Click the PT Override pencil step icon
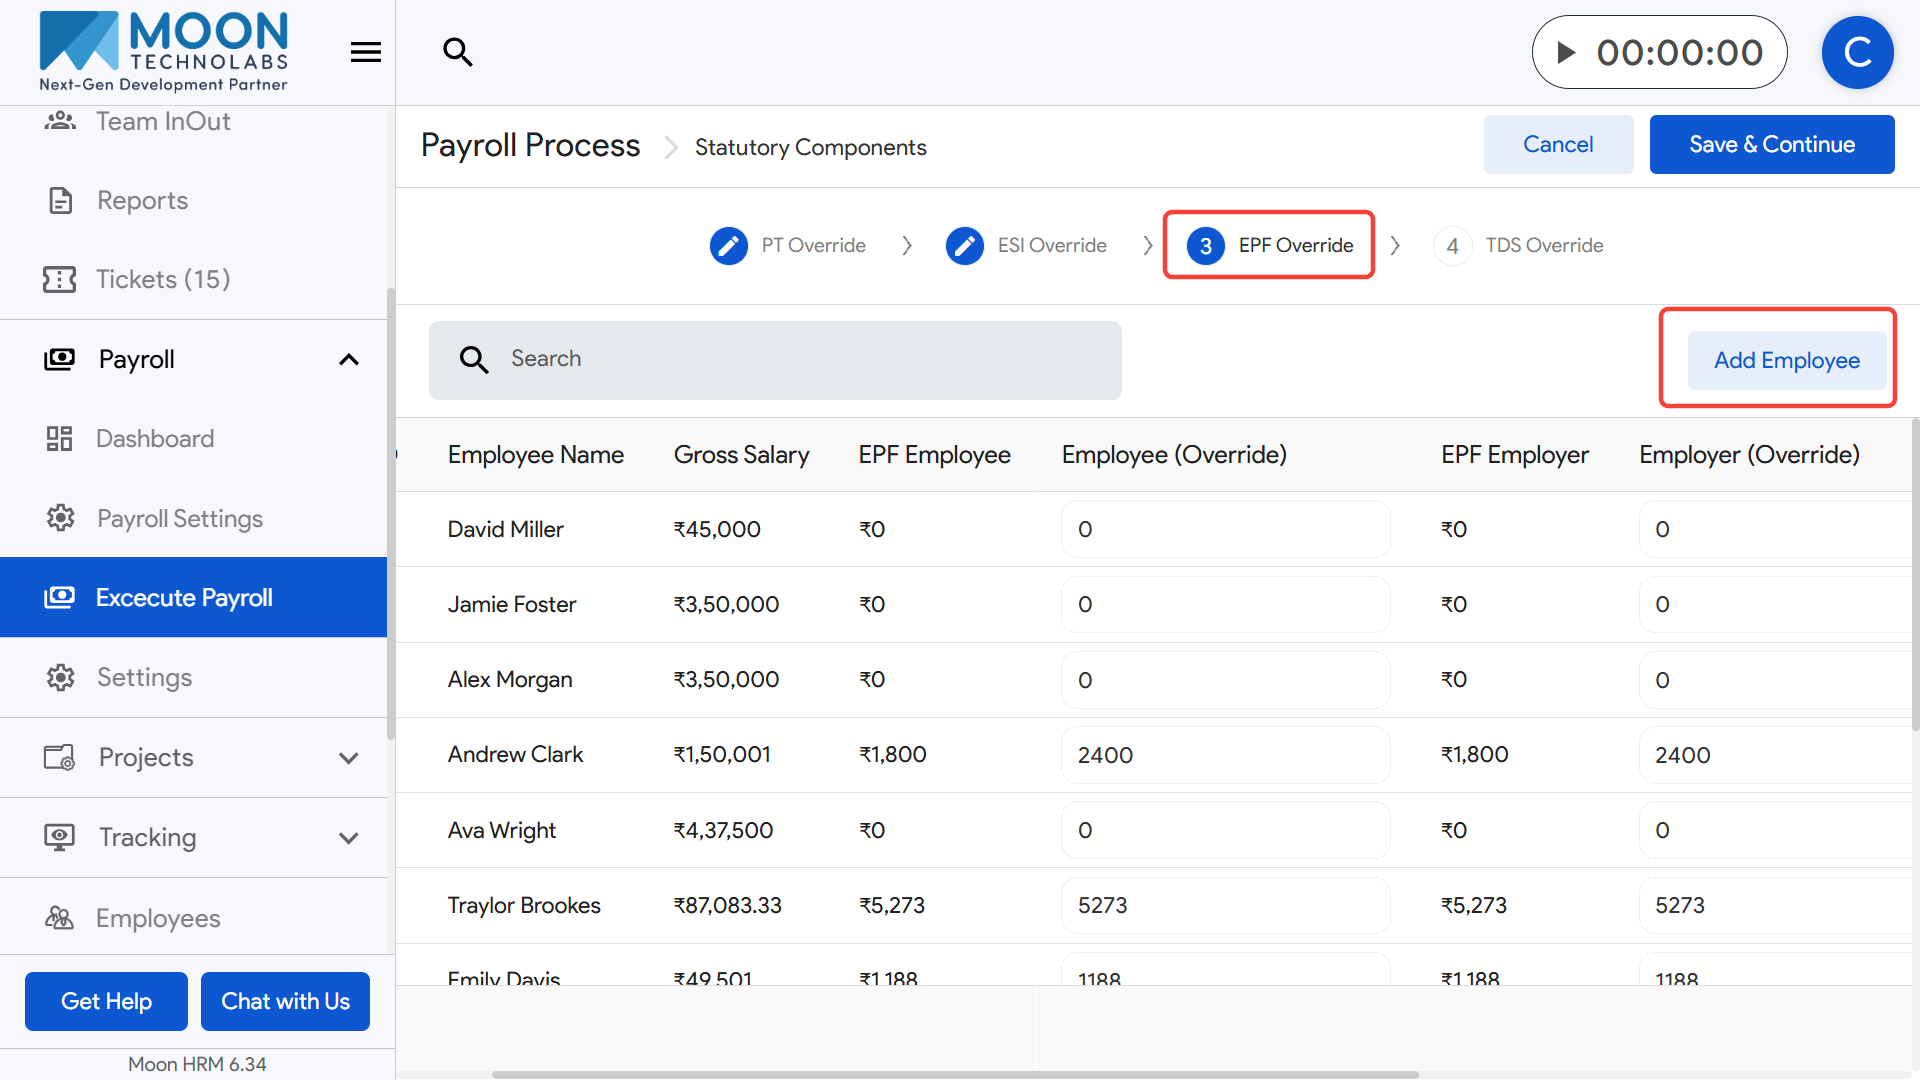This screenshot has height=1080, width=1920. click(728, 245)
